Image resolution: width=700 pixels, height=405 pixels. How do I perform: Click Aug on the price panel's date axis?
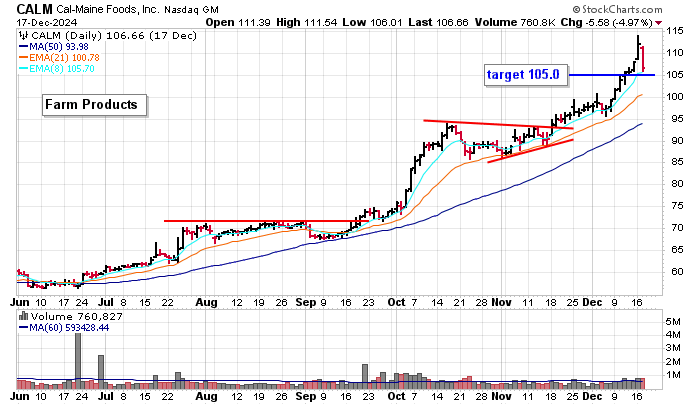(x=206, y=303)
